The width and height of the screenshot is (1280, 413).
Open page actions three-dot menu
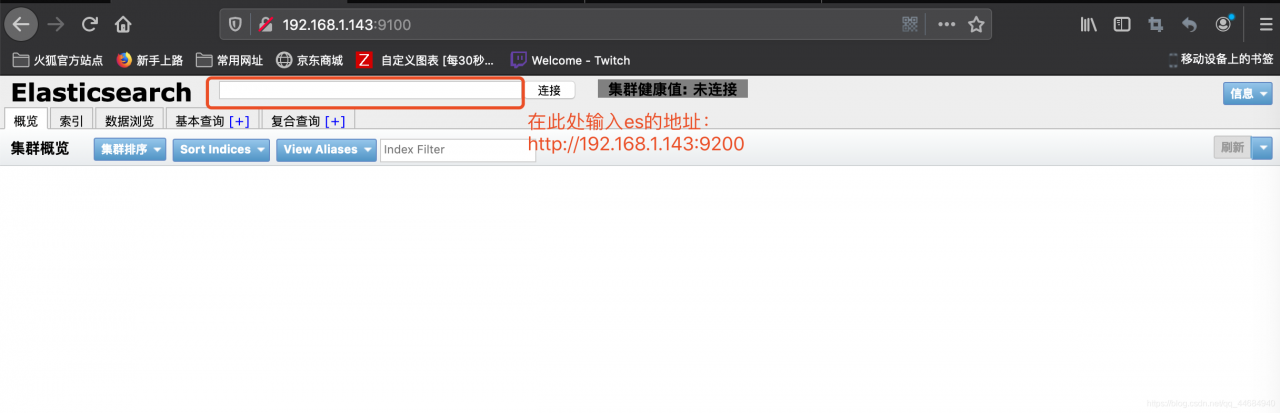point(946,24)
